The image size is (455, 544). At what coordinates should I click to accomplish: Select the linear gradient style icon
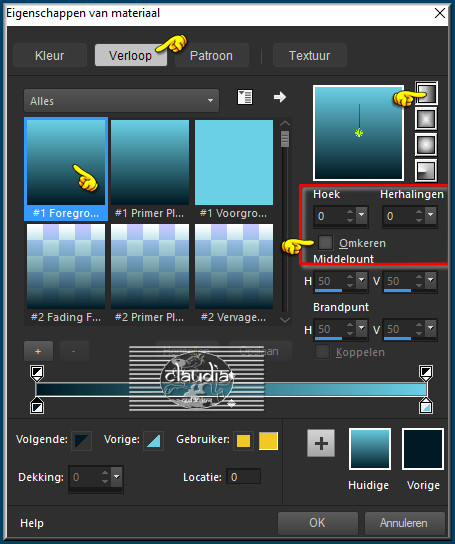[x=426, y=93]
